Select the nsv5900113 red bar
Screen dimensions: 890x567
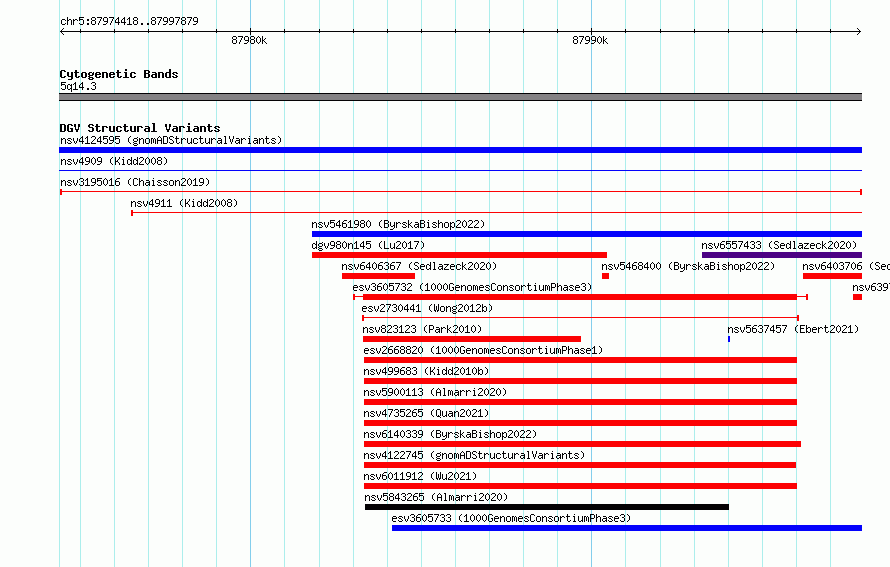click(581, 402)
